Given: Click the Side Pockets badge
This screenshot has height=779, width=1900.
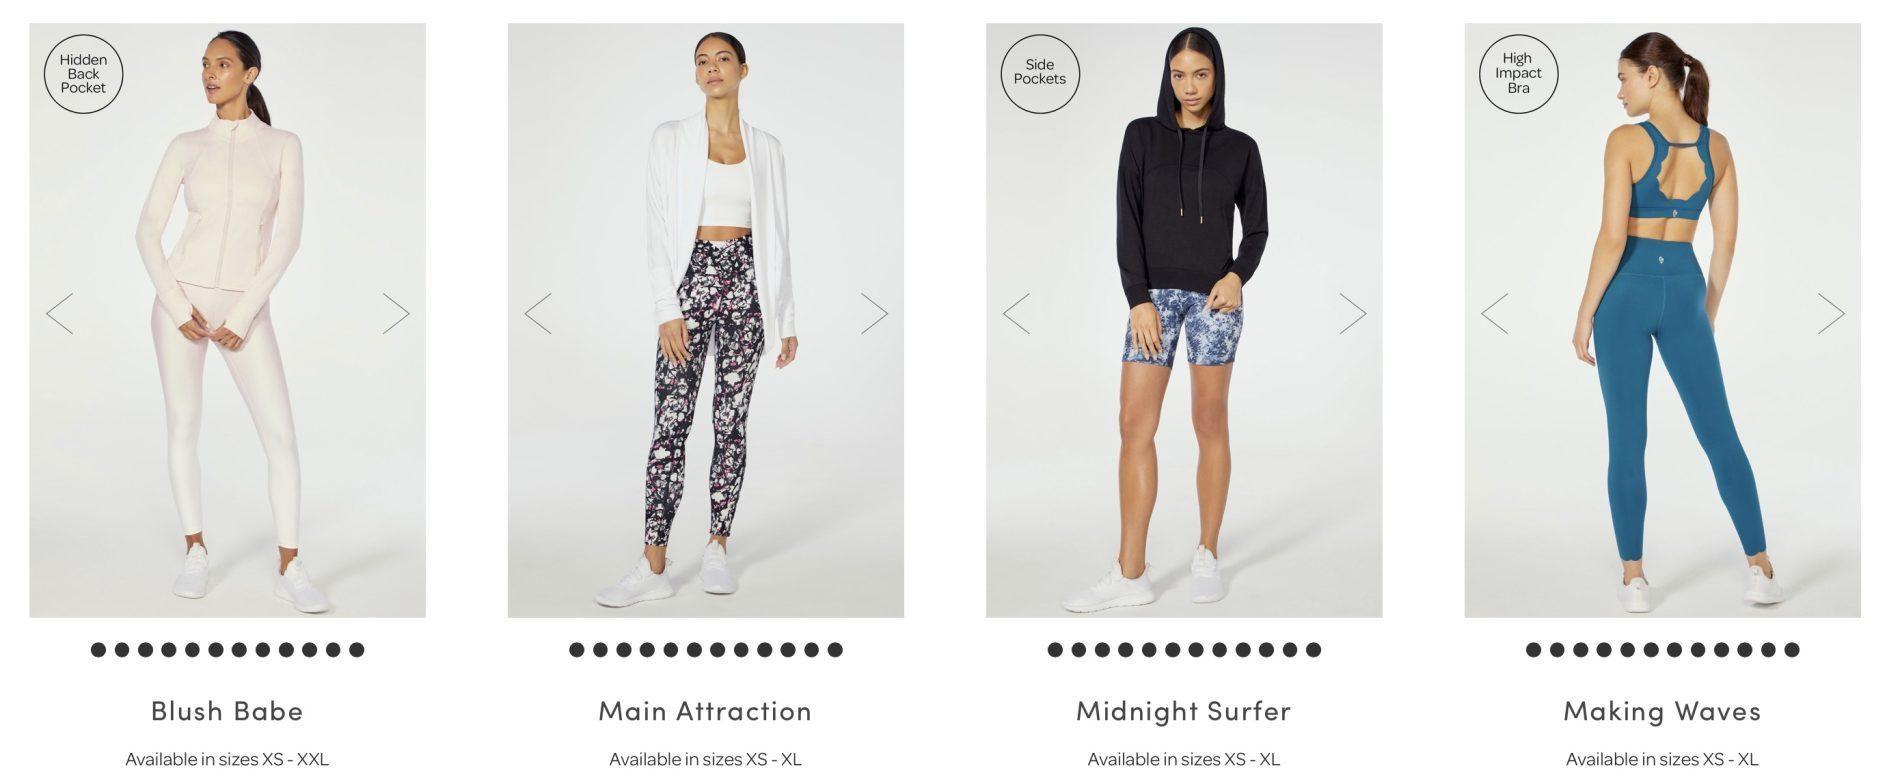Looking at the screenshot, I should click(x=1040, y=74).
